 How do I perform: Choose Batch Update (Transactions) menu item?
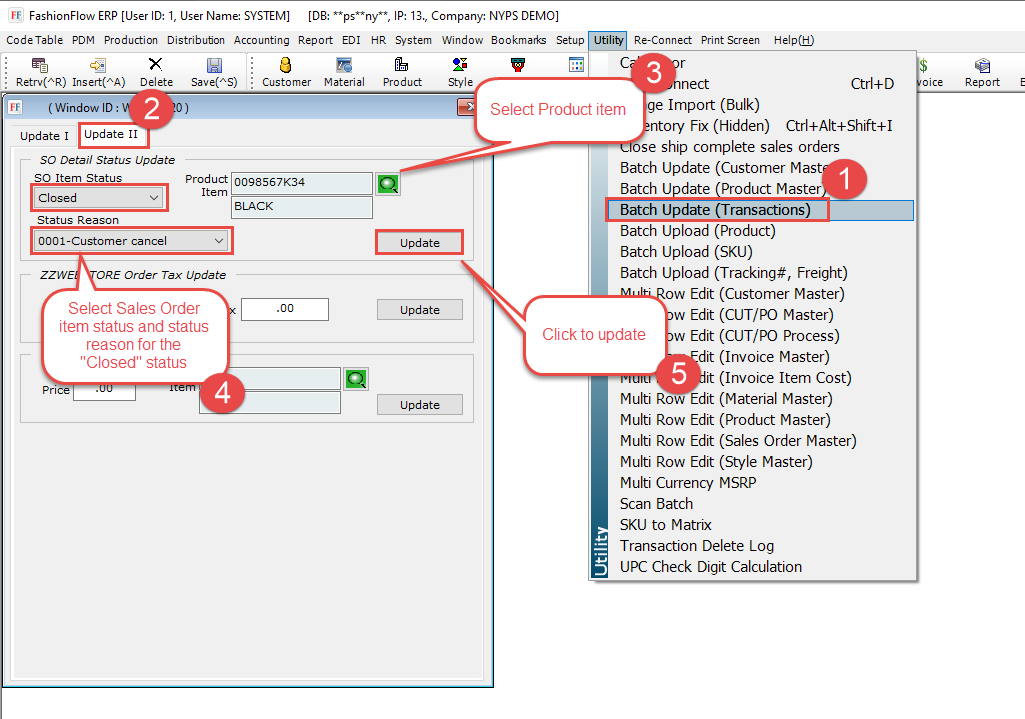pyautogui.click(x=715, y=210)
